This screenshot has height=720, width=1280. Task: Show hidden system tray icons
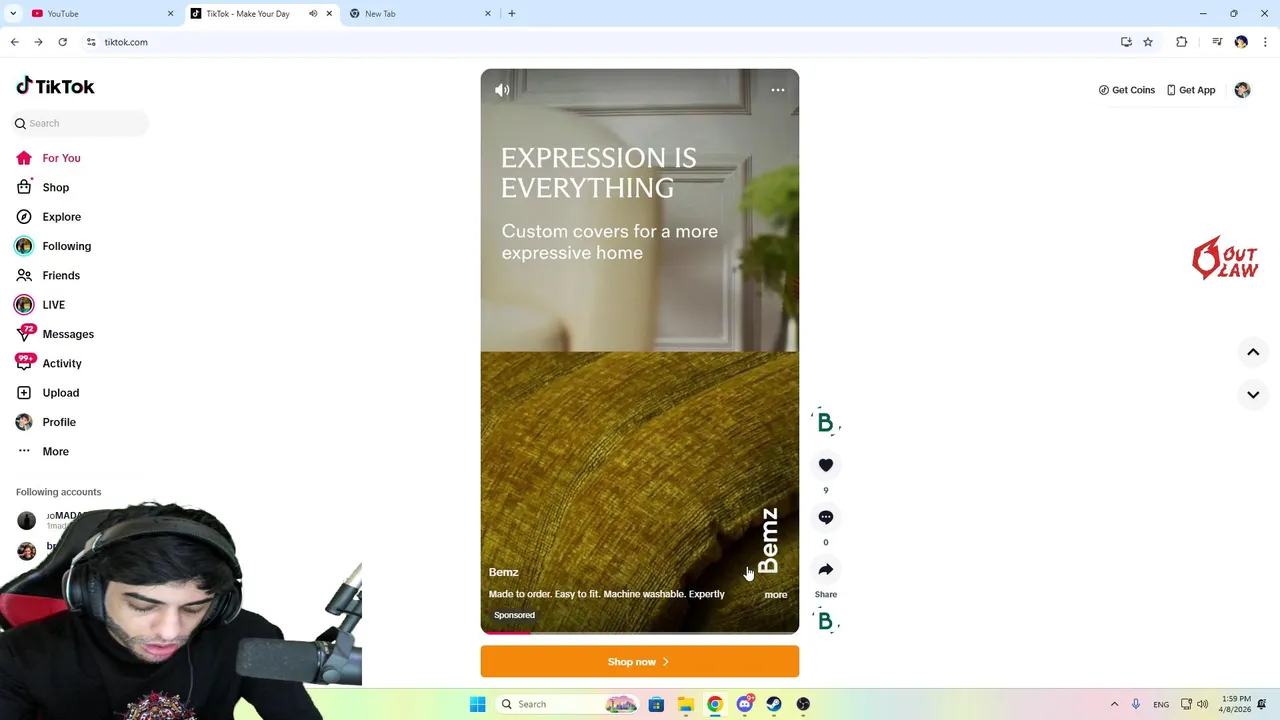click(x=1114, y=704)
